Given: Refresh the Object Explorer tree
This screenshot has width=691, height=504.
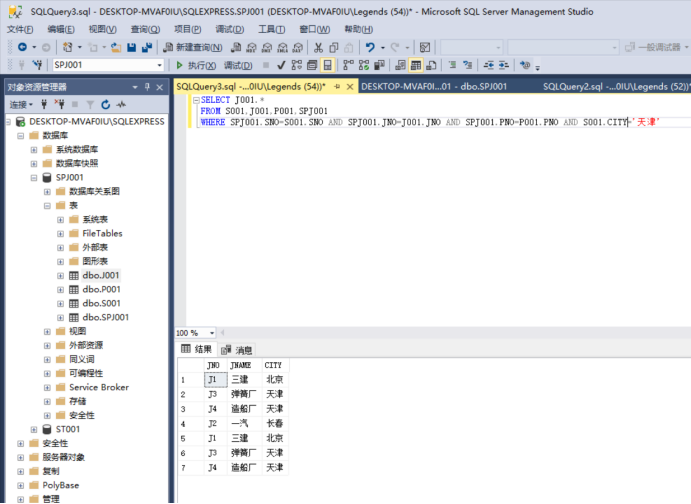Looking at the screenshot, I should coord(105,104).
